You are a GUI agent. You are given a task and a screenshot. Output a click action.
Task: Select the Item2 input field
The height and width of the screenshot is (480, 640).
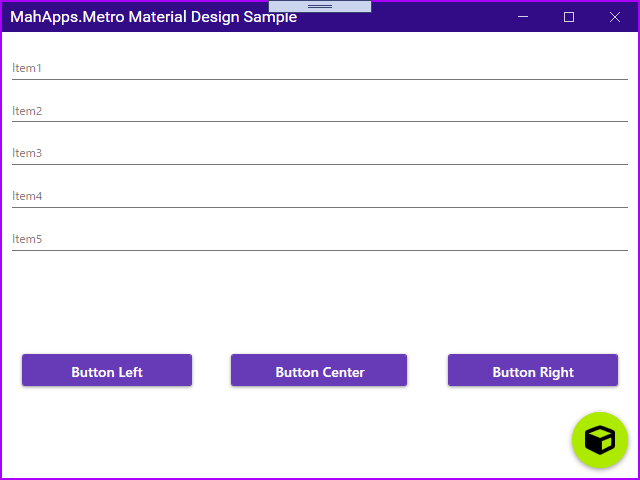pos(320,111)
